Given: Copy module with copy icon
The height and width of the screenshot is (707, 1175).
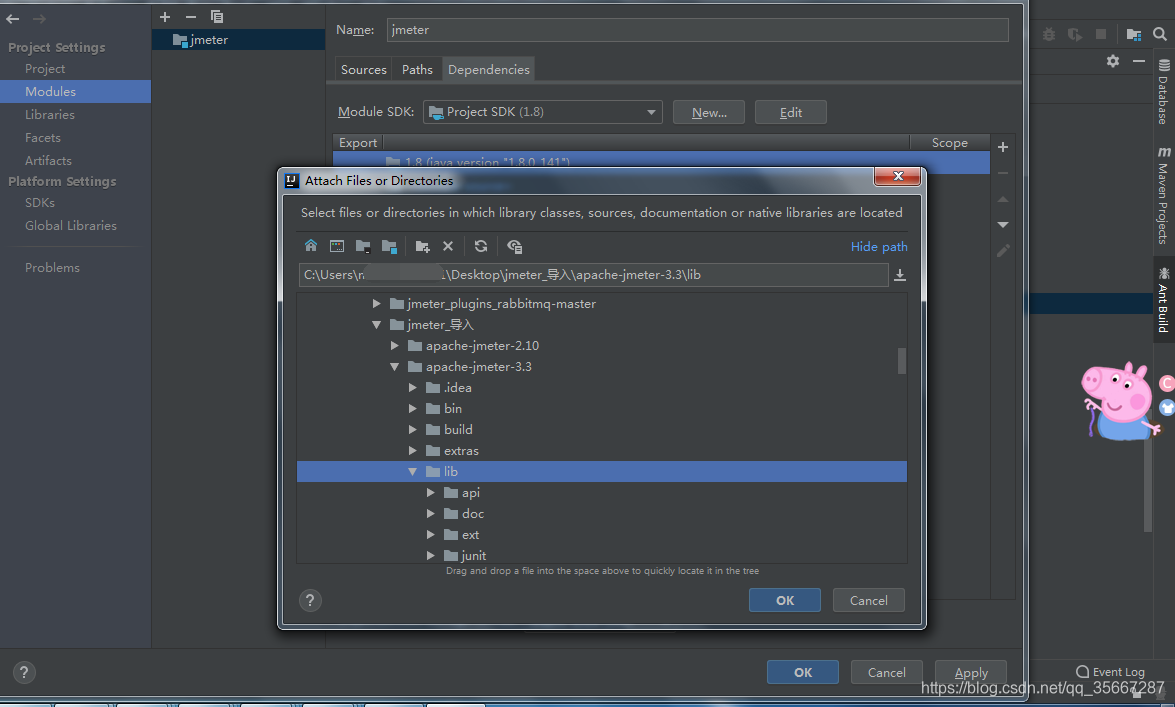Looking at the screenshot, I should [x=217, y=16].
